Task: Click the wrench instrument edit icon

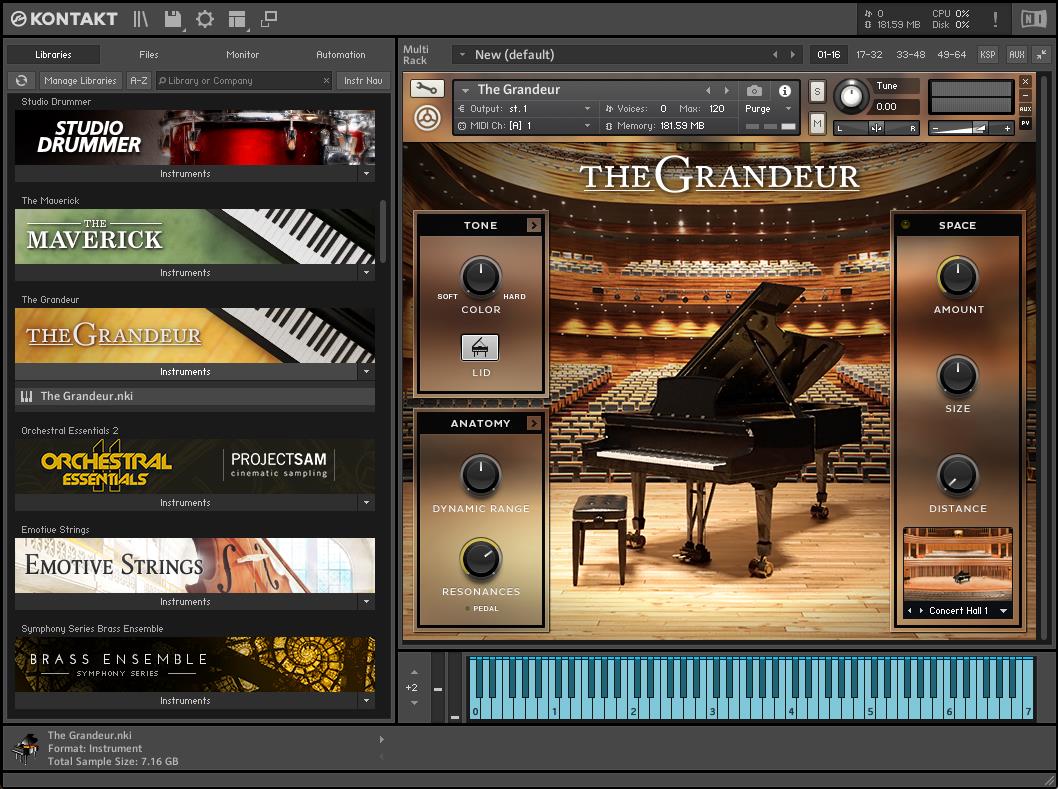Action: pyautogui.click(x=427, y=89)
